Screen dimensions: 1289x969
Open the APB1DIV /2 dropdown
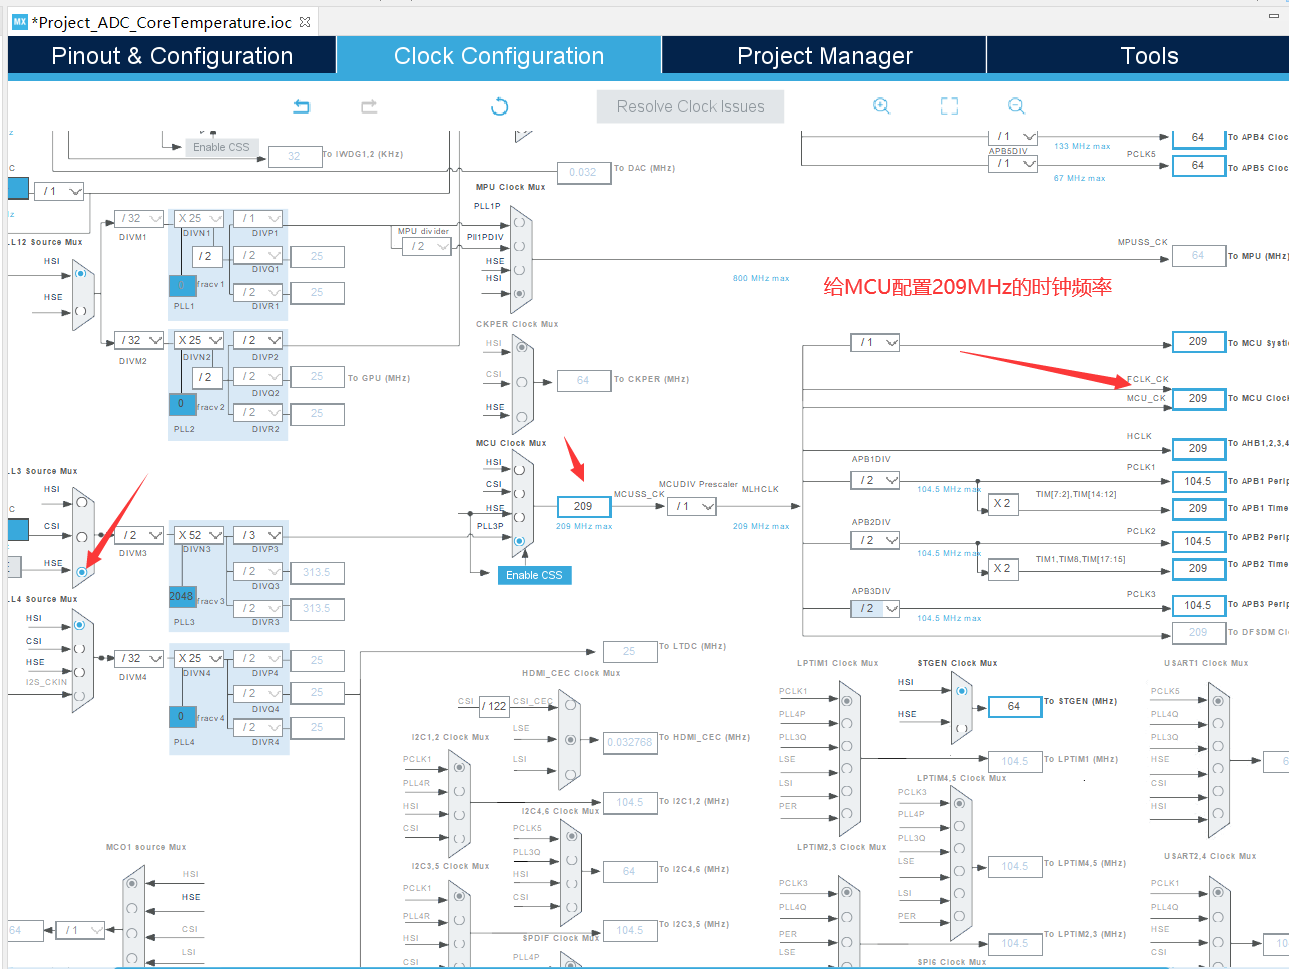tap(875, 480)
